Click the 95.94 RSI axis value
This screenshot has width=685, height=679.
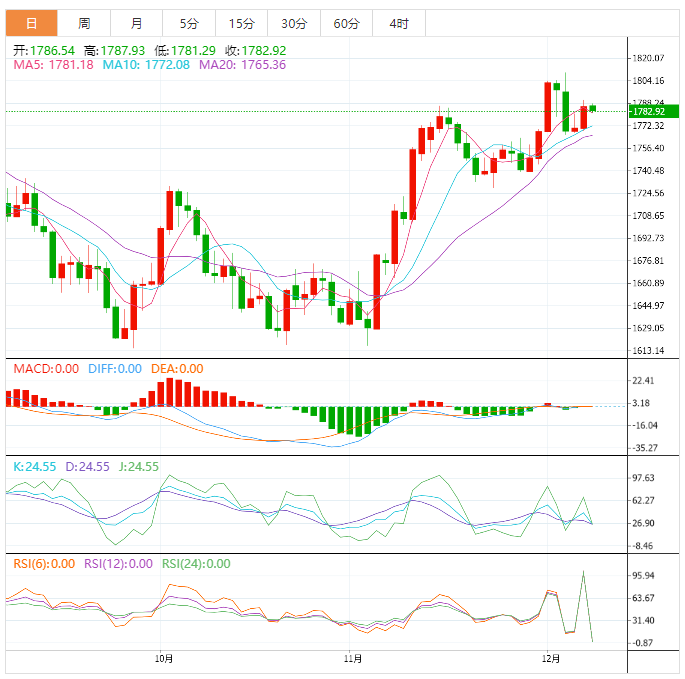coord(643,575)
